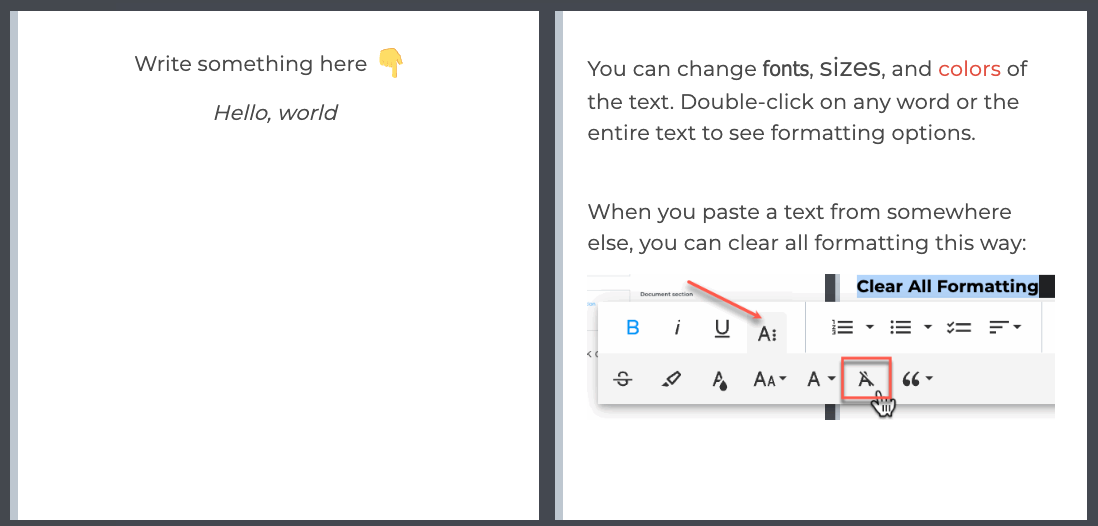Toggle Bold formatting with the B icon
The height and width of the screenshot is (526, 1098).
633,327
